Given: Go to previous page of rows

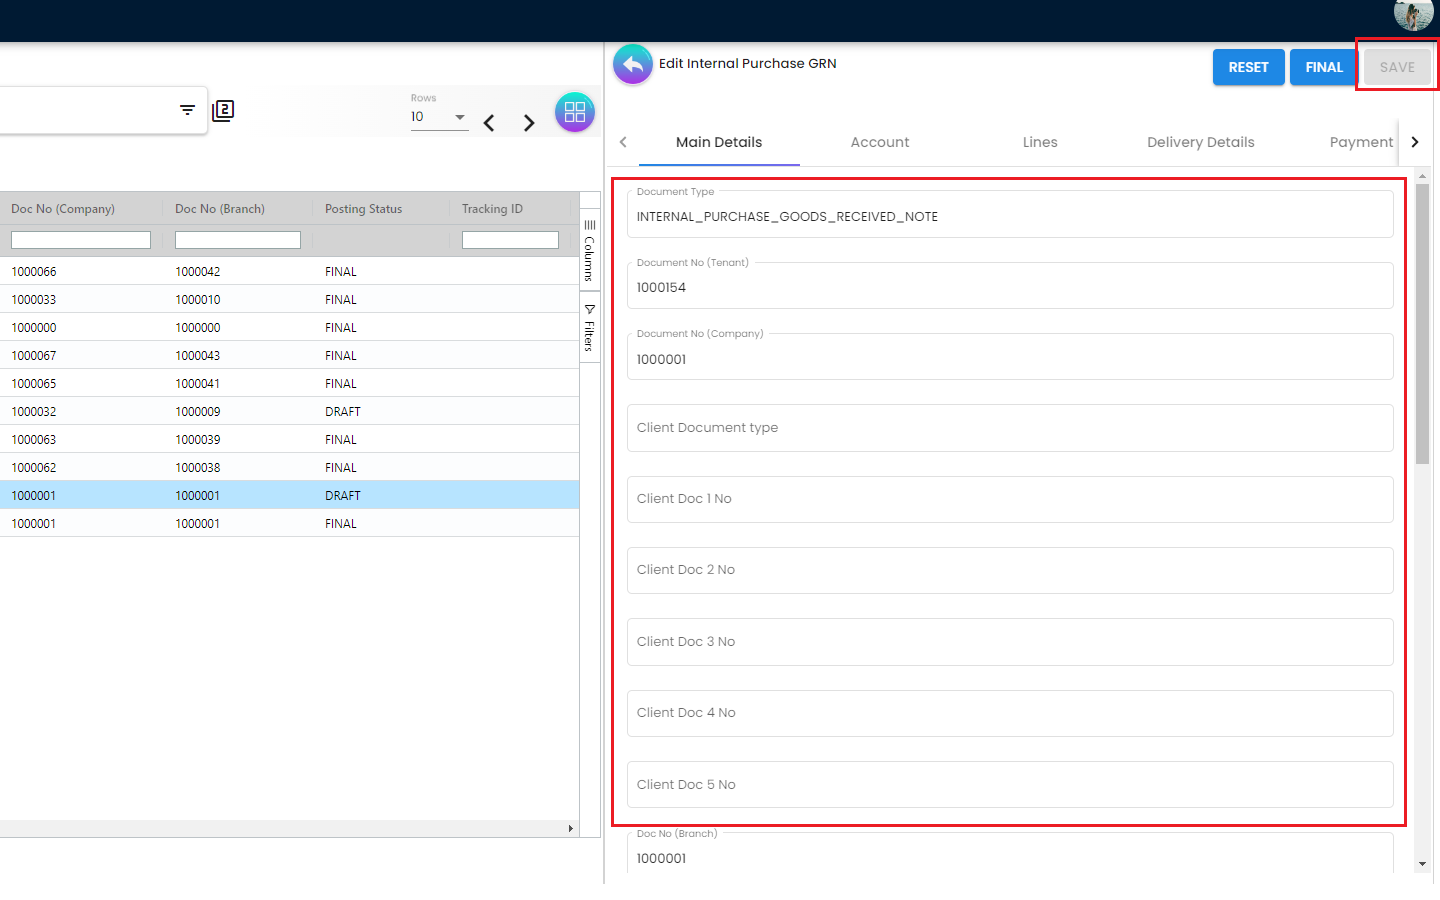Looking at the screenshot, I should tap(489, 123).
